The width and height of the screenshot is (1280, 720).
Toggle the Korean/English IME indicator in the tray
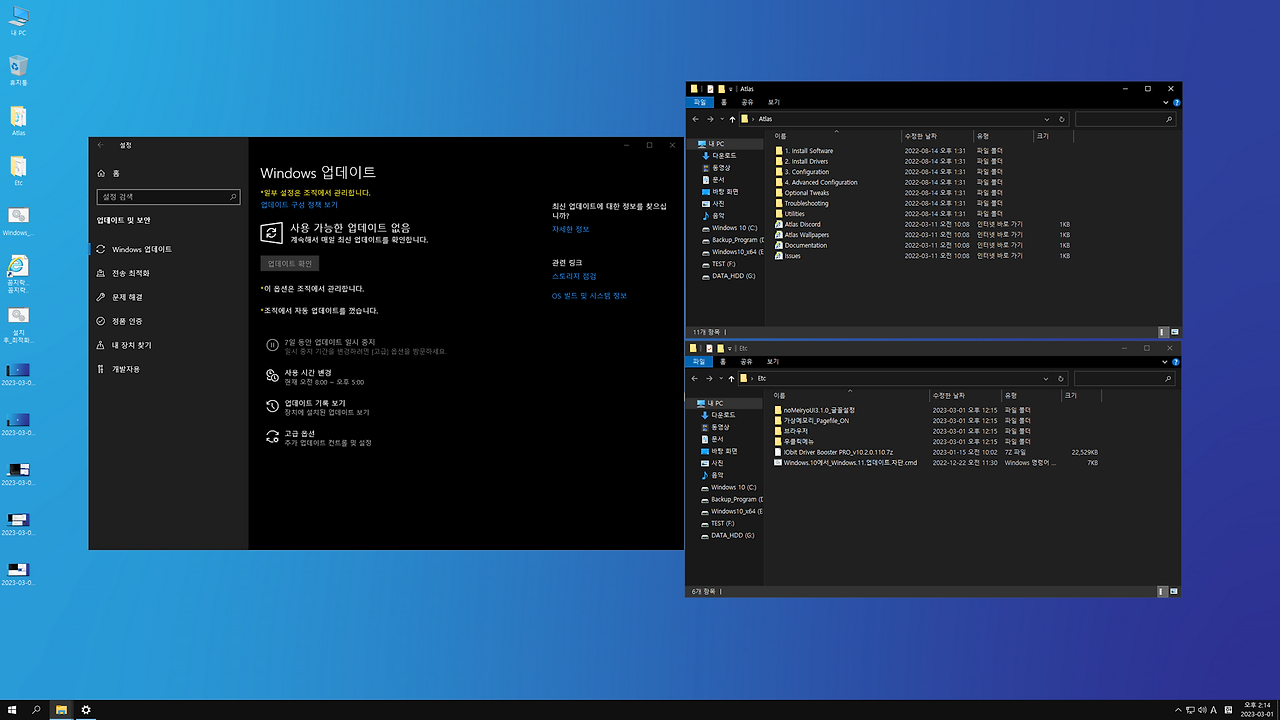[x=1212, y=708]
